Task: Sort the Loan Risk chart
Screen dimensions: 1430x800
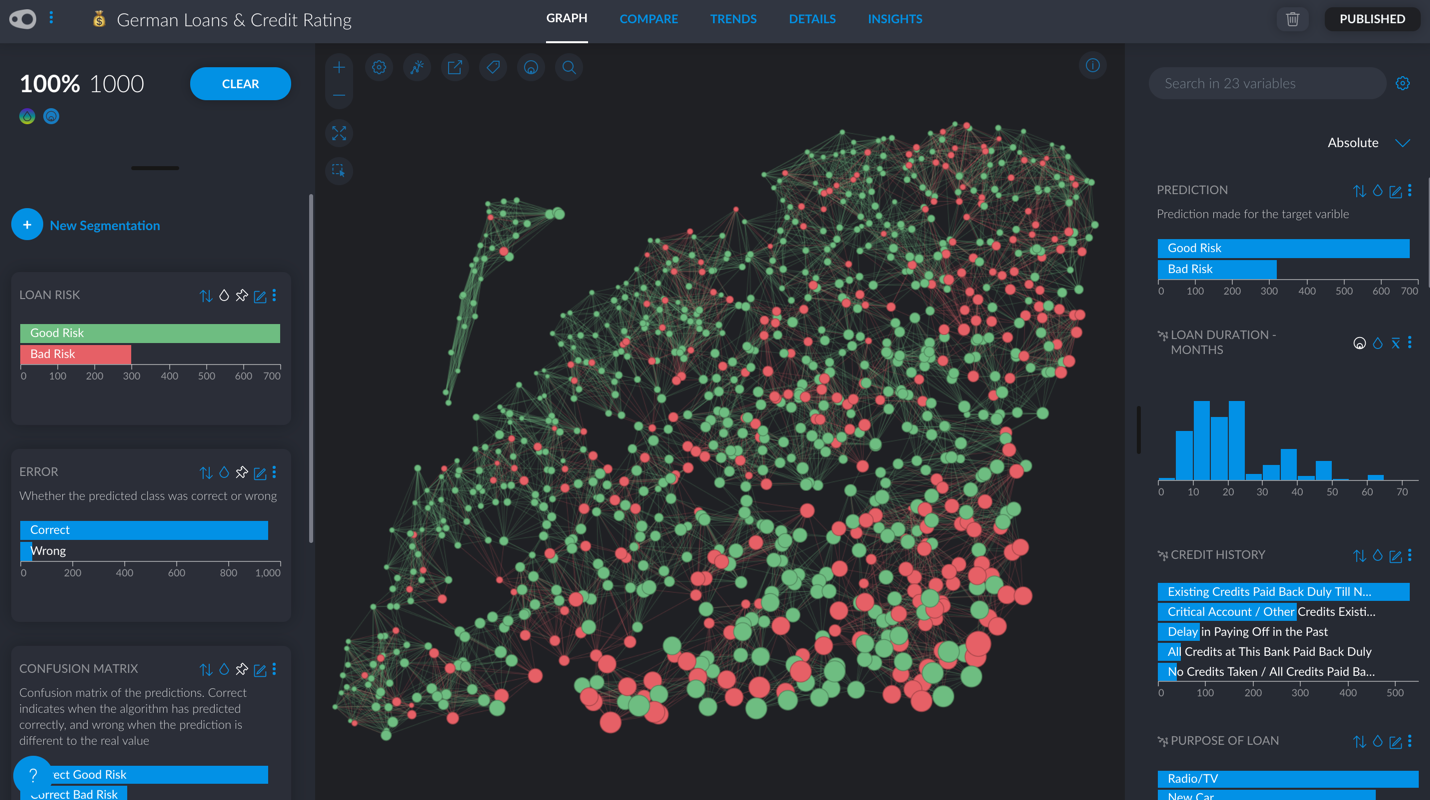Action: [206, 296]
